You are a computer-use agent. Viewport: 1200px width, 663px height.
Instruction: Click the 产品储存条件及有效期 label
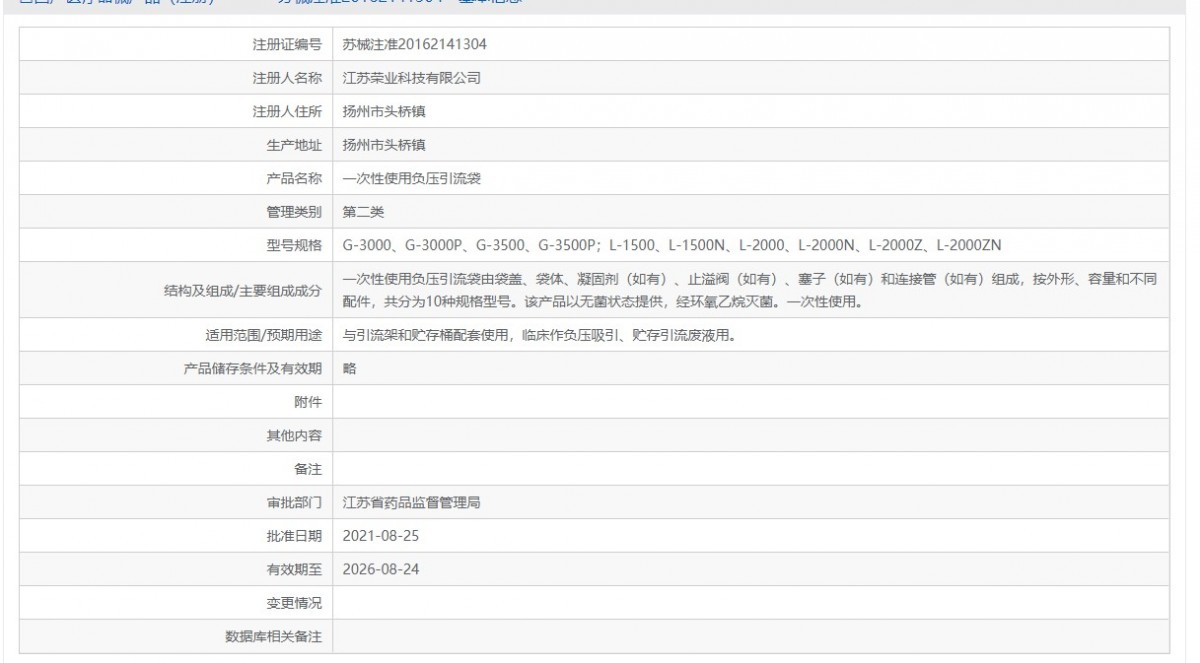(252, 368)
